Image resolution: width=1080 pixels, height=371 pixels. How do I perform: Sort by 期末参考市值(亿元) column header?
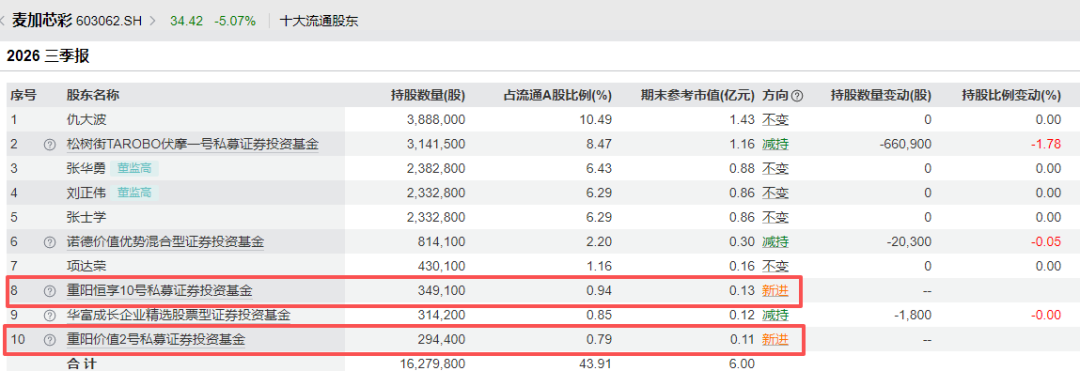pyautogui.click(x=697, y=96)
